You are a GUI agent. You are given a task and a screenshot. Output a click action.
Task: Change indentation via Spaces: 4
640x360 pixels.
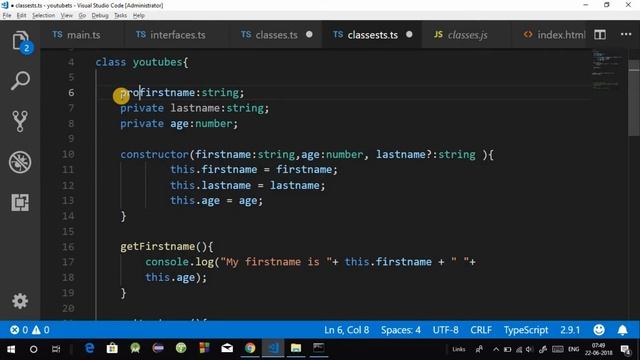[x=400, y=330]
